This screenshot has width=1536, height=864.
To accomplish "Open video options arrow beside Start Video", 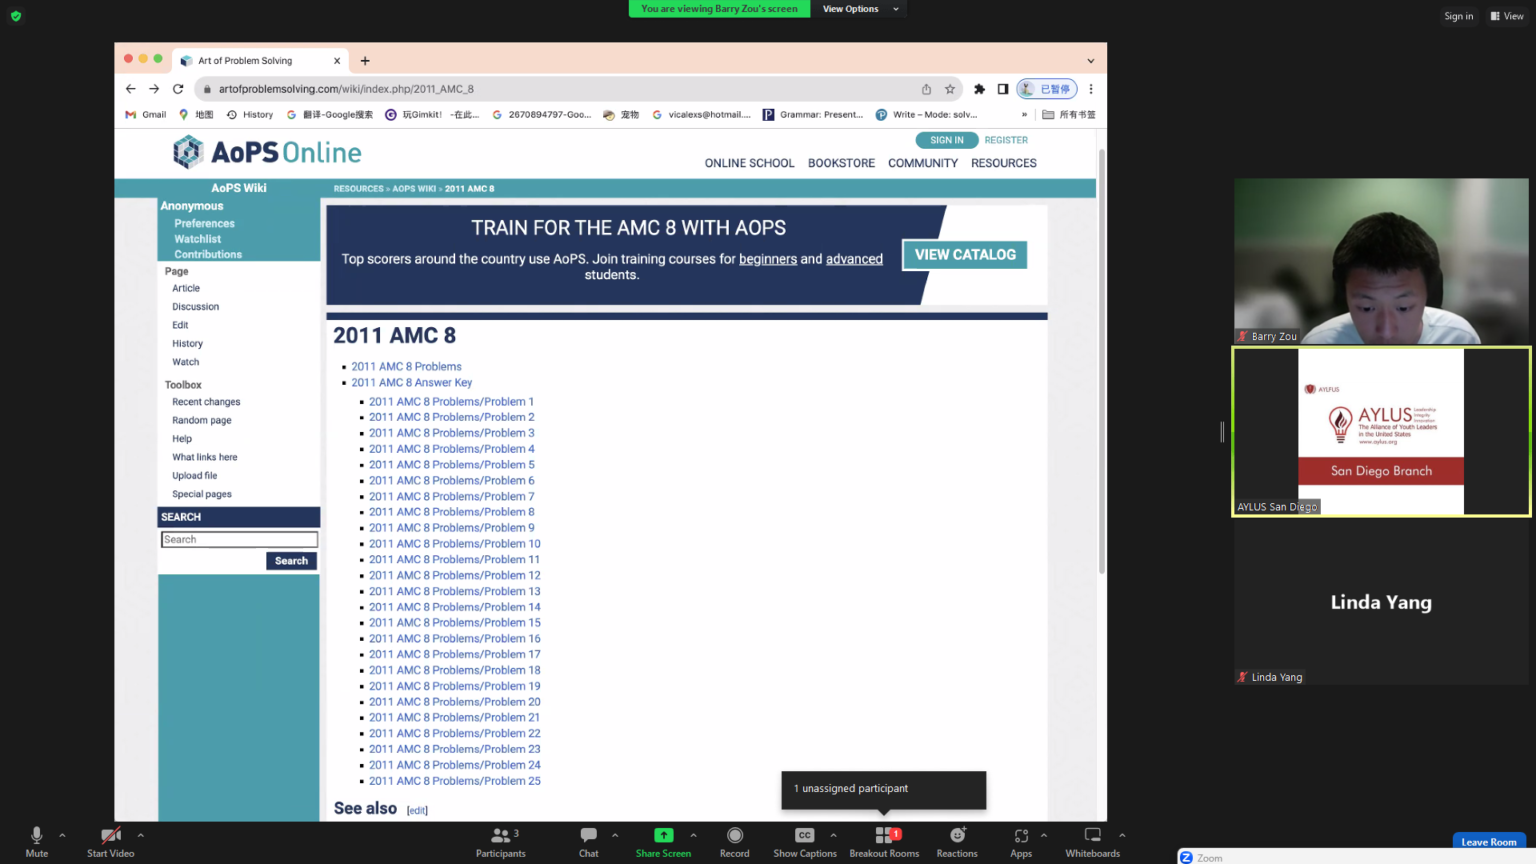I will (141, 835).
